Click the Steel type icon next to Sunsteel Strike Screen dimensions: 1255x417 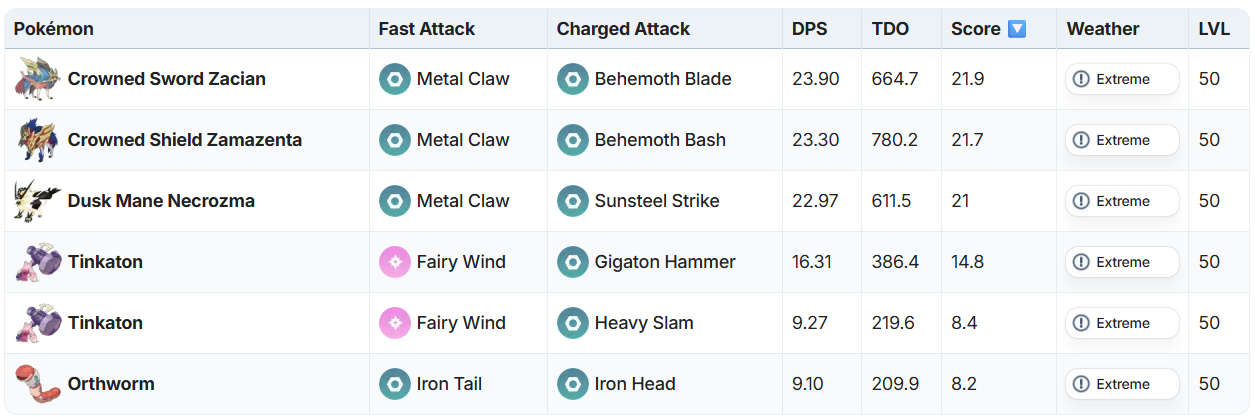coord(573,201)
